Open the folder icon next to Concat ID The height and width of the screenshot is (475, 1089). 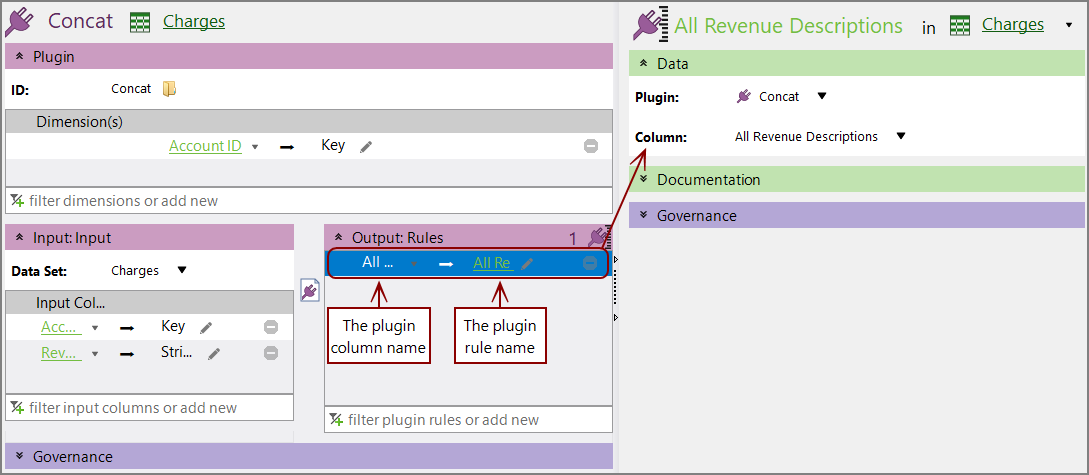pyautogui.click(x=169, y=89)
